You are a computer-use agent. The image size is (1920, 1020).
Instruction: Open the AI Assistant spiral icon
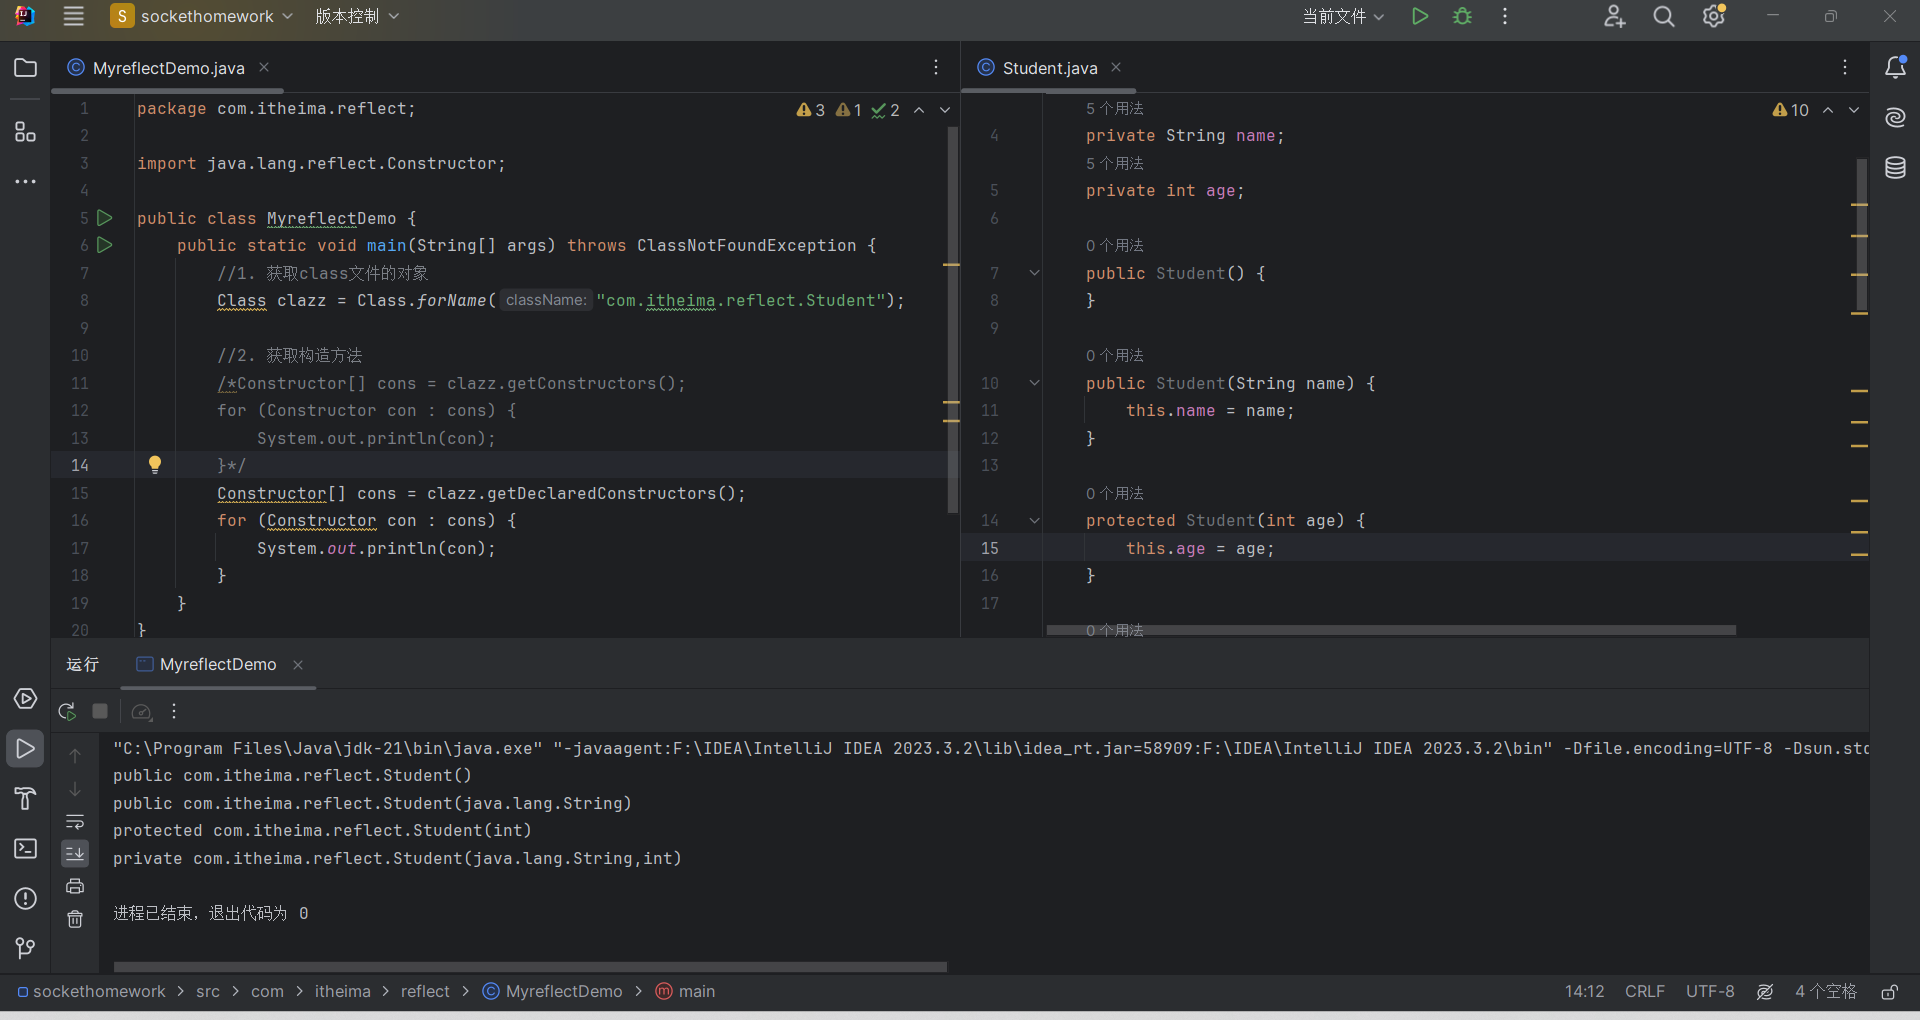1895,117
